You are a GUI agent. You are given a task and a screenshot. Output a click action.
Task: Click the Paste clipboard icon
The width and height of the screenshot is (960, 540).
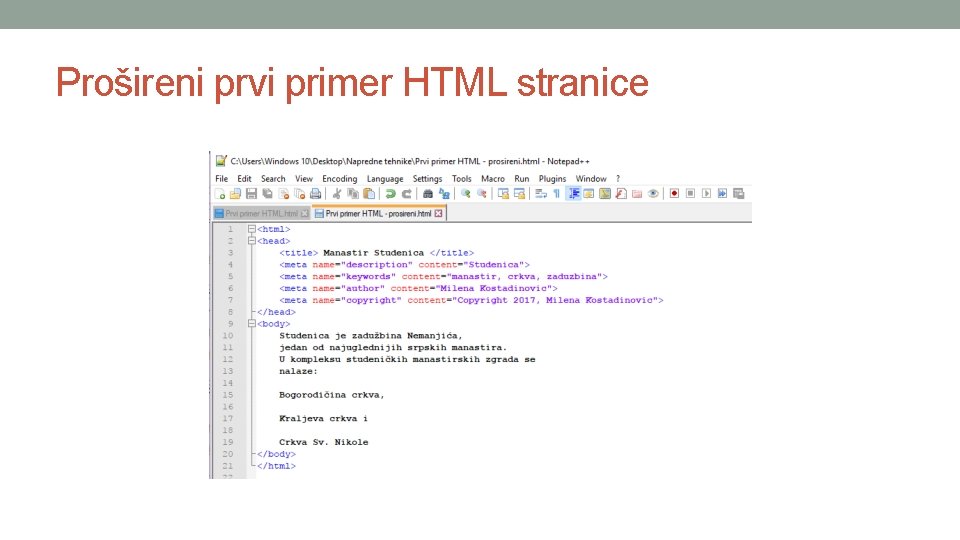coord(369,193)
